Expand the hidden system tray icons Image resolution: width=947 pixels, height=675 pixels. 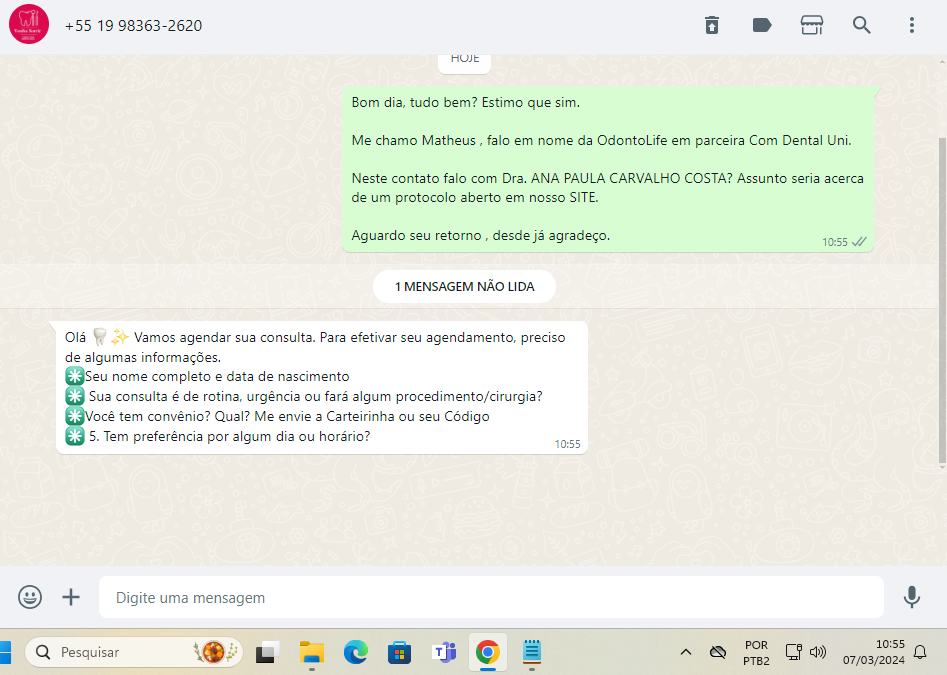click(x=685, y=652)
